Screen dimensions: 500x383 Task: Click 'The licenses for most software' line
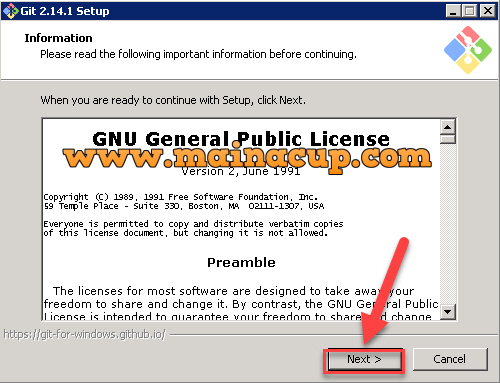[233, 291]
